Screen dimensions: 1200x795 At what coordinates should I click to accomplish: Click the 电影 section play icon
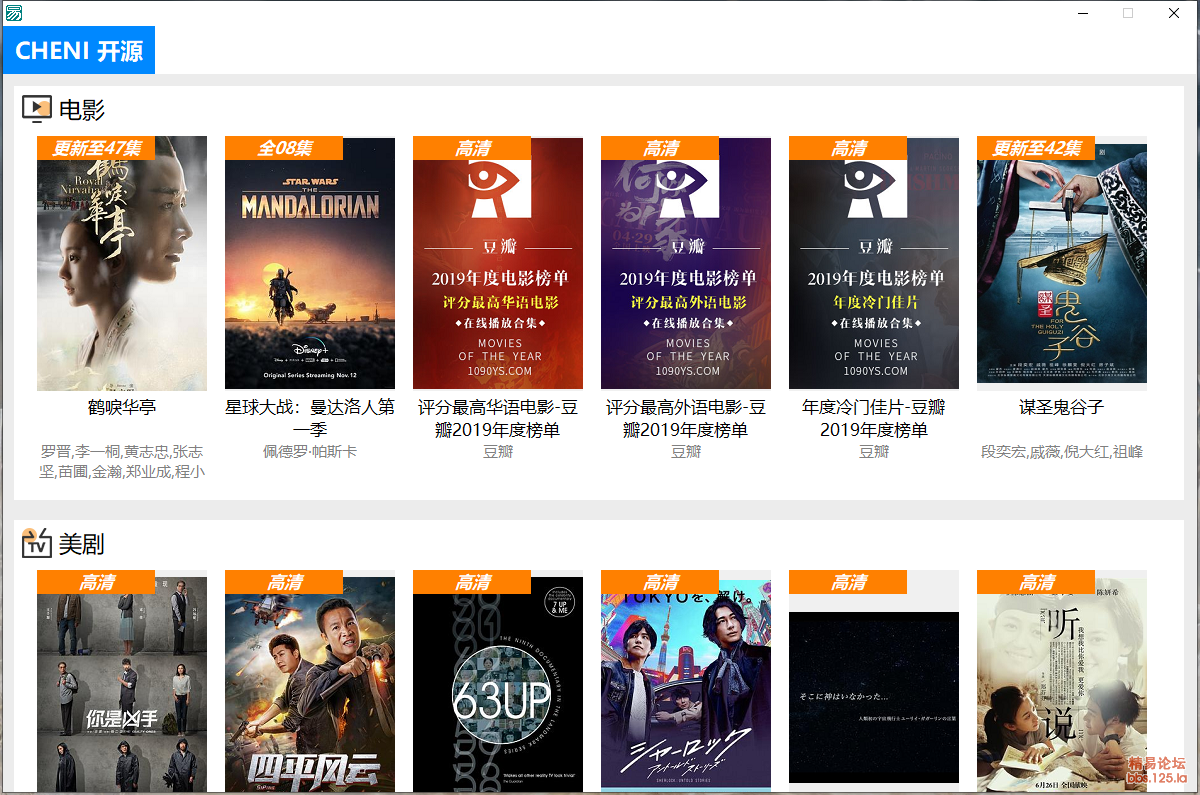[37, 109]
